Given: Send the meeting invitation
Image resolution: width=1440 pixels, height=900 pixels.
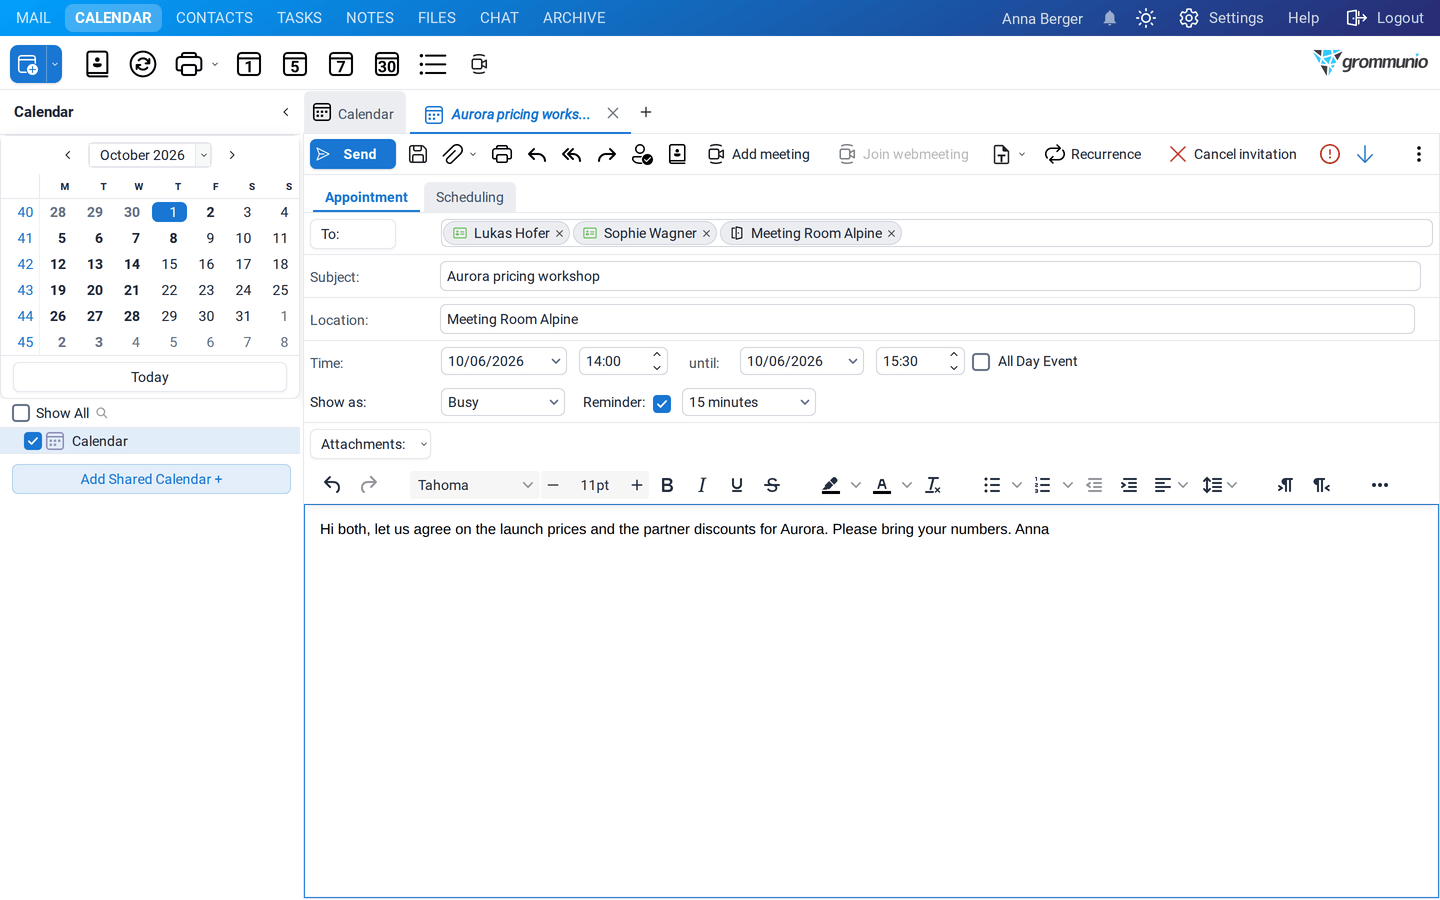Looking at the screenshot, I should (352, 154).
